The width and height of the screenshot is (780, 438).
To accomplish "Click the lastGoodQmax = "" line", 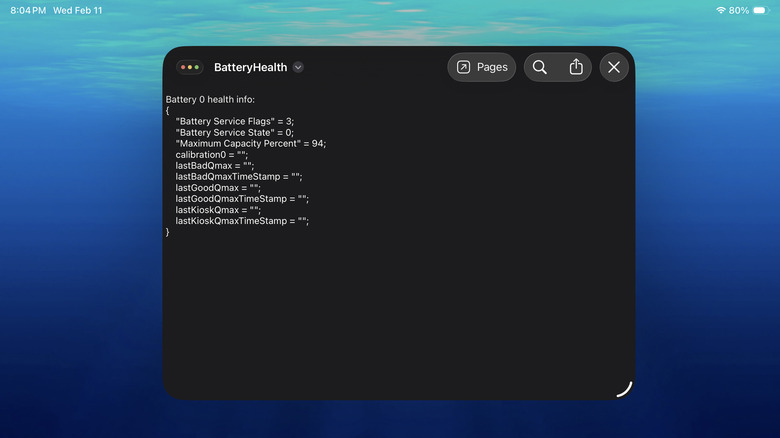I will [x=217, y=188].
